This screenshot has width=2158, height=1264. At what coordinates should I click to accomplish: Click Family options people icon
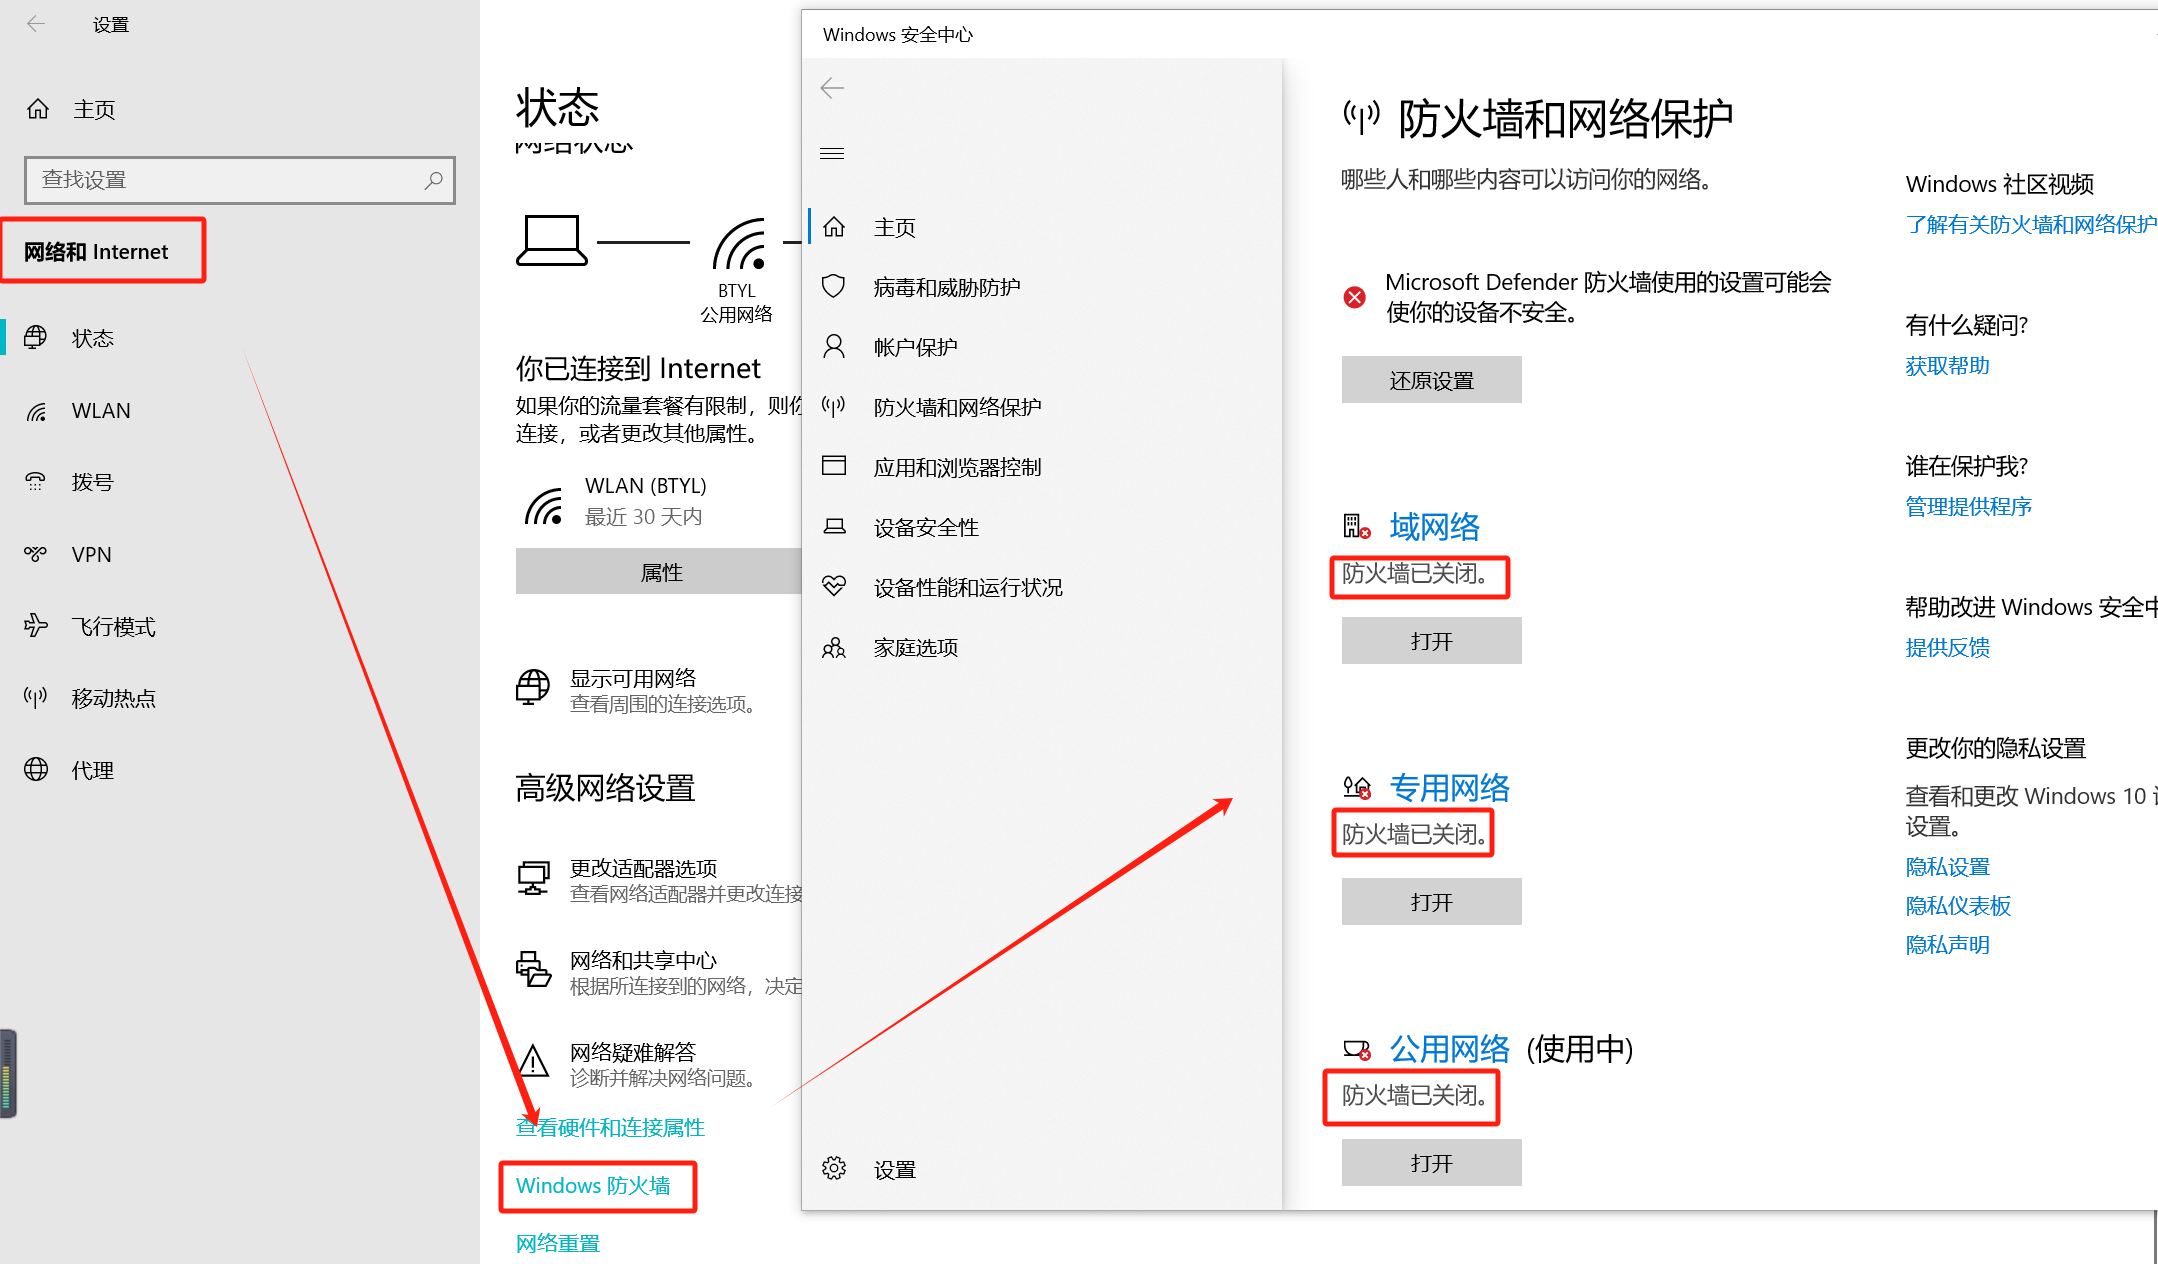(833, 647)
